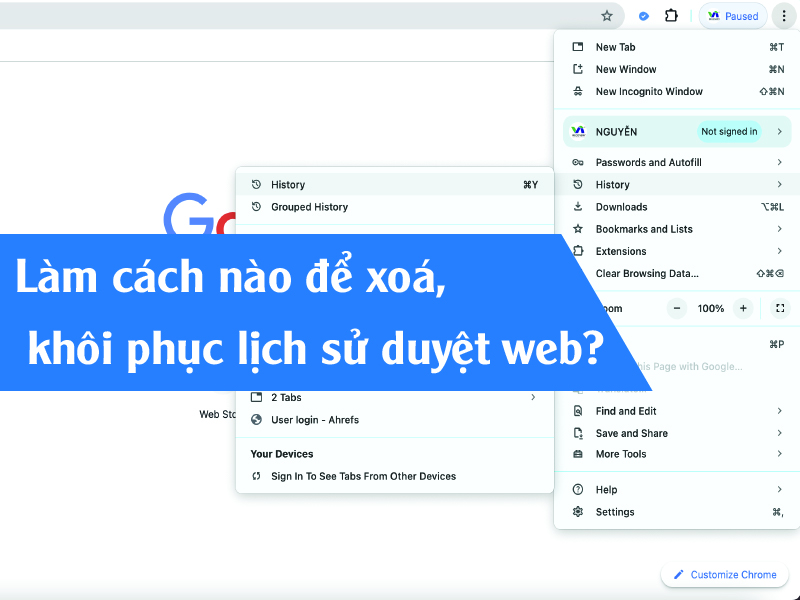Click the More Tools toolbox icon
This screenshot has width=800, height=600.
(578, 454)
